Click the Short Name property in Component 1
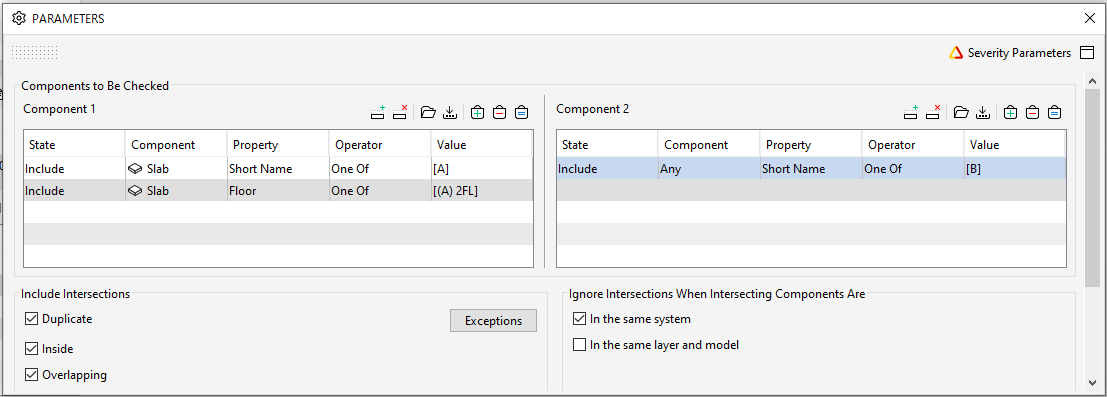This screenshot has width=1107, height=397. (x=278, y=169)
